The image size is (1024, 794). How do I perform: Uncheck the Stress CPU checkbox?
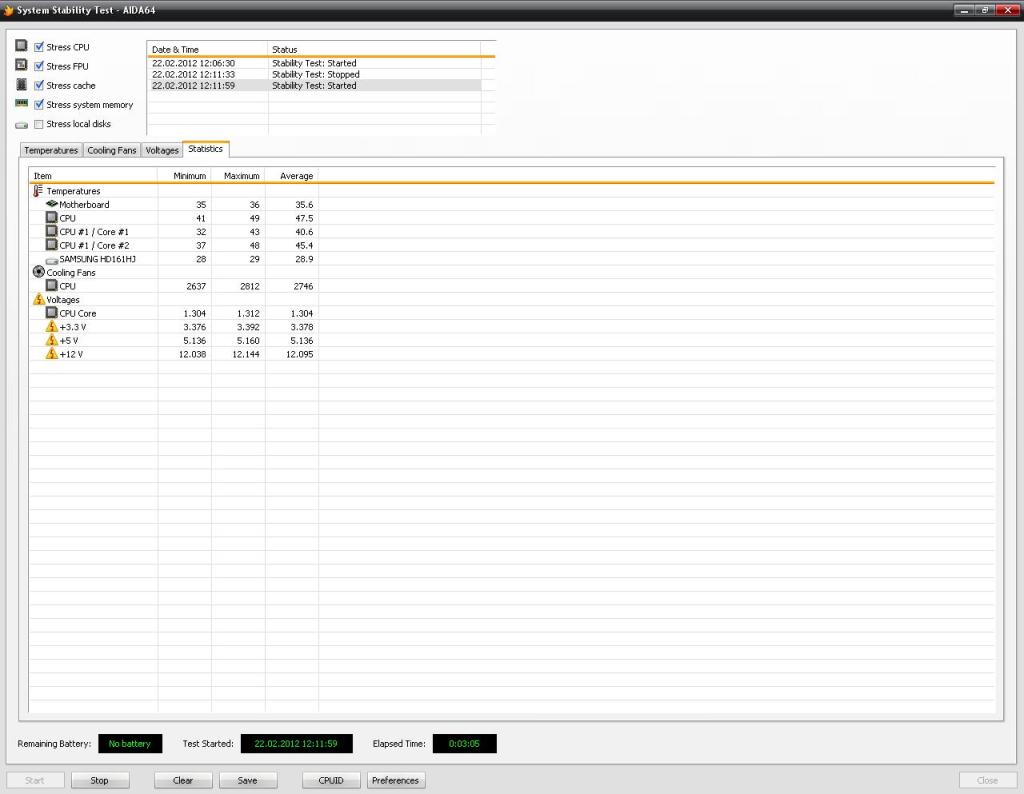[x=39, y=47]
